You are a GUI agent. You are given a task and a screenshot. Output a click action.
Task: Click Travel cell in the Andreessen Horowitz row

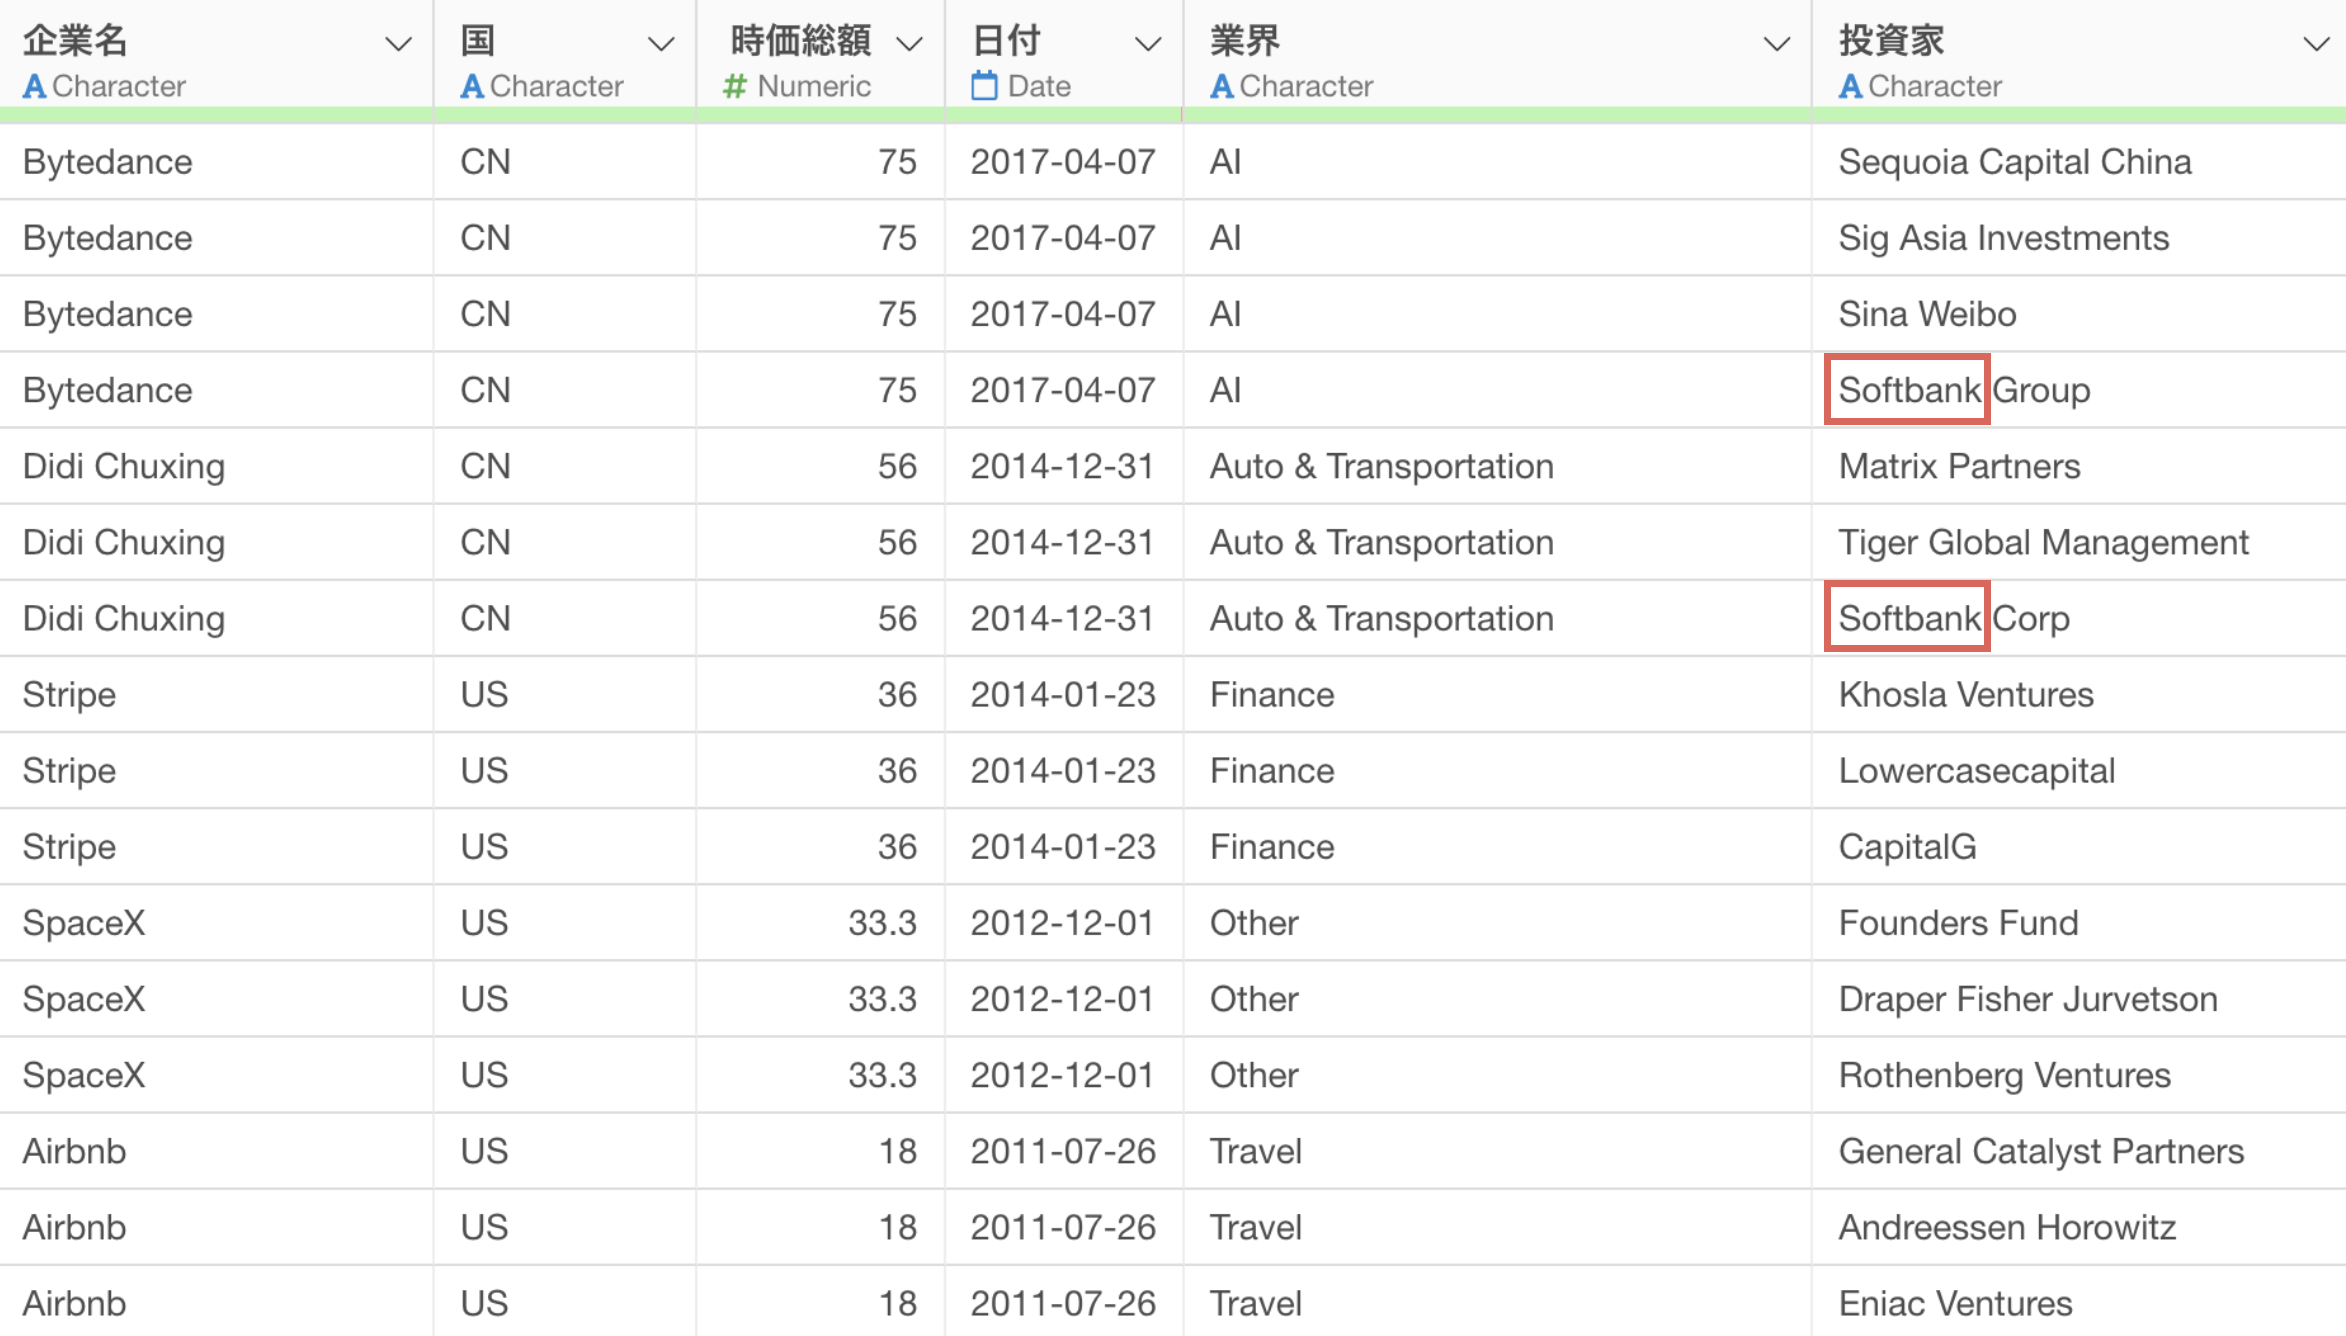[1497, 1227]
